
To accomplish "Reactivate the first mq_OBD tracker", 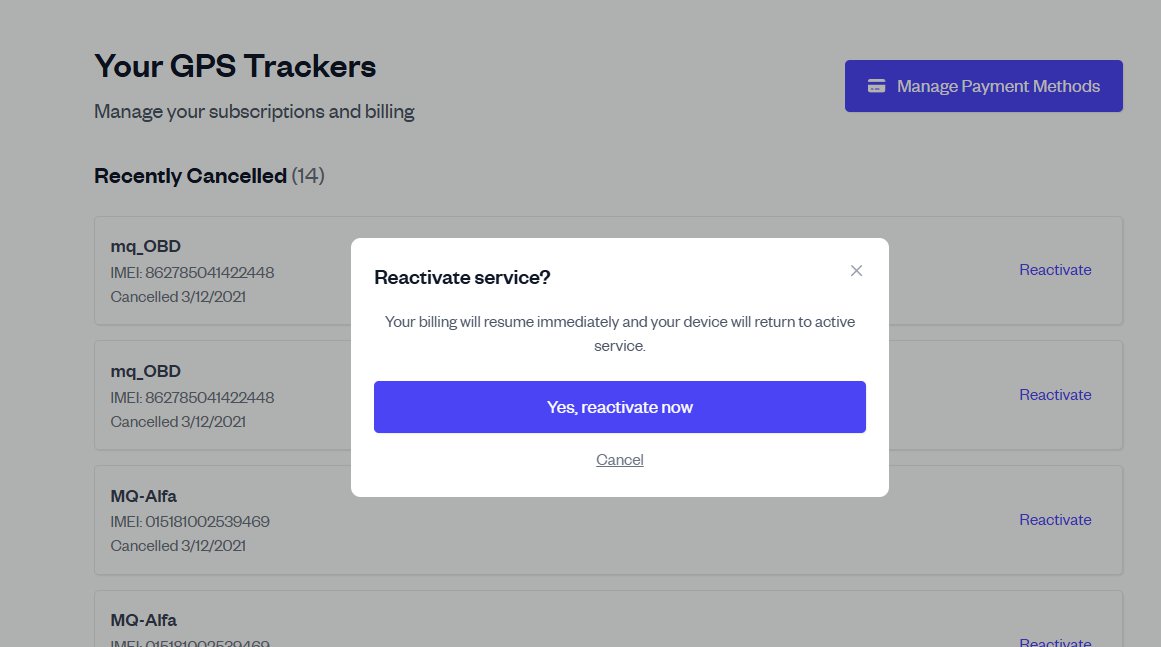I will [x=1055, y=270].
